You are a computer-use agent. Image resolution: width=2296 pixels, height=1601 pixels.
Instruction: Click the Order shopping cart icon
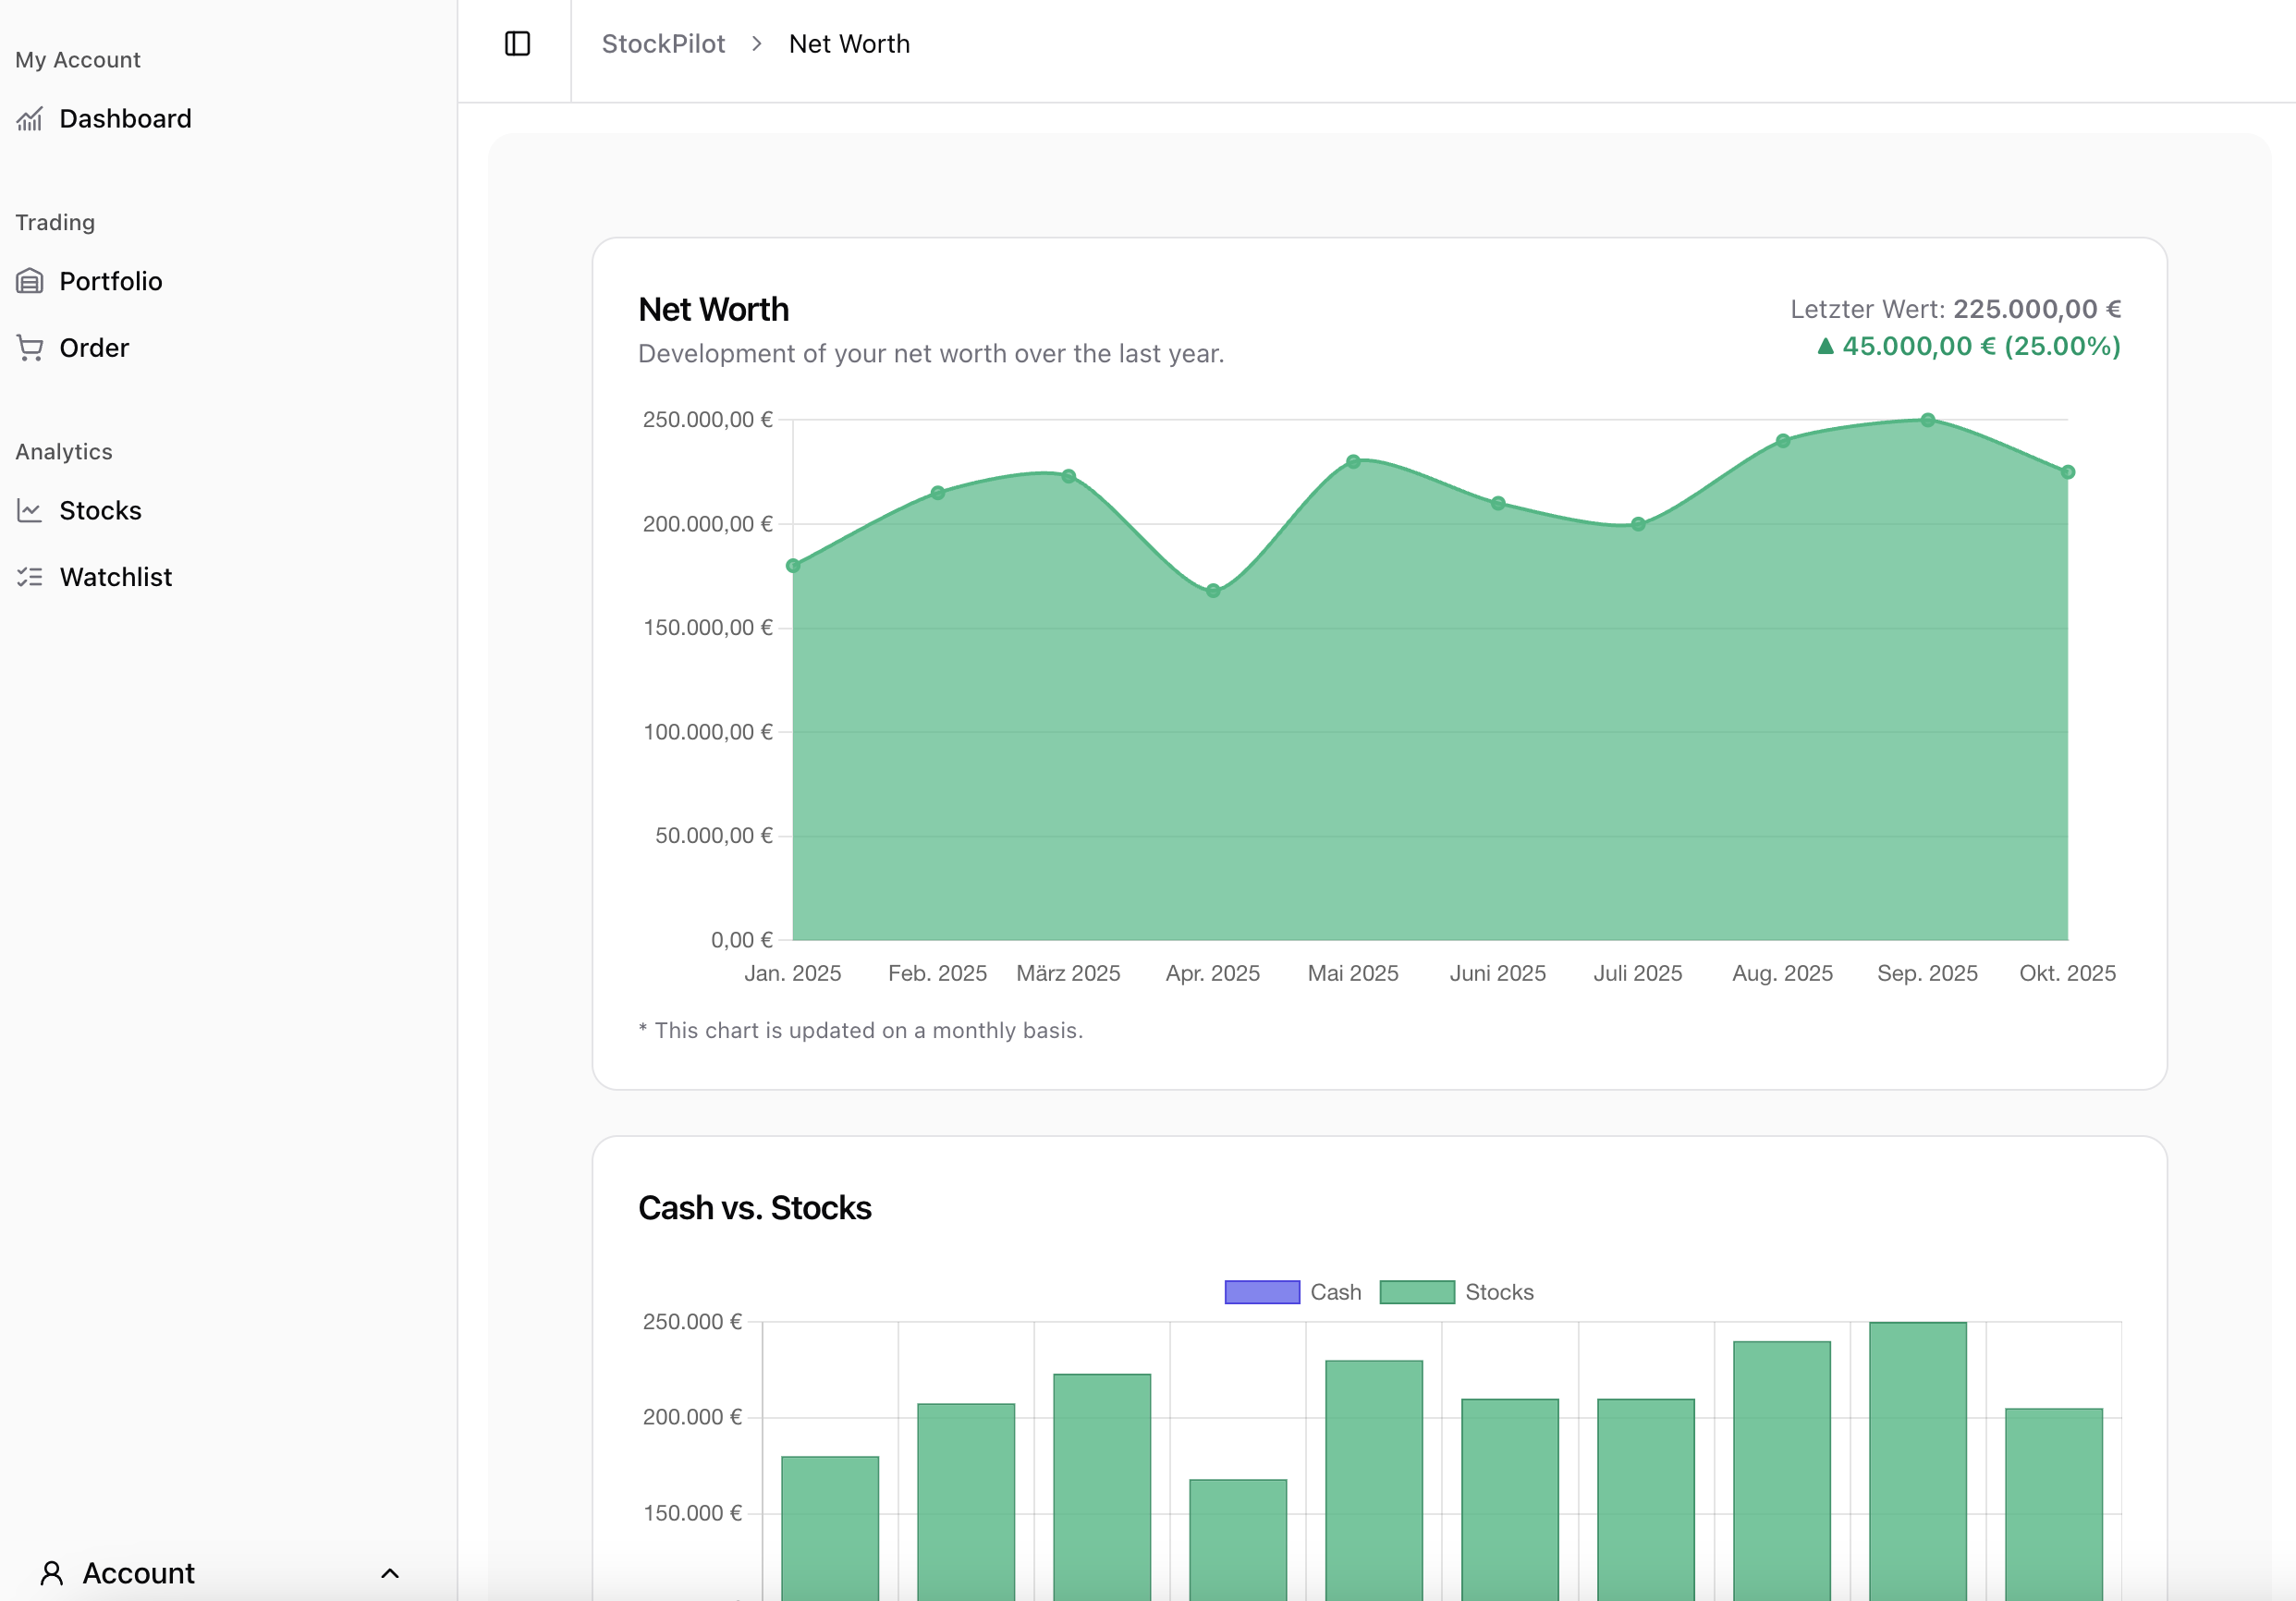30,348
